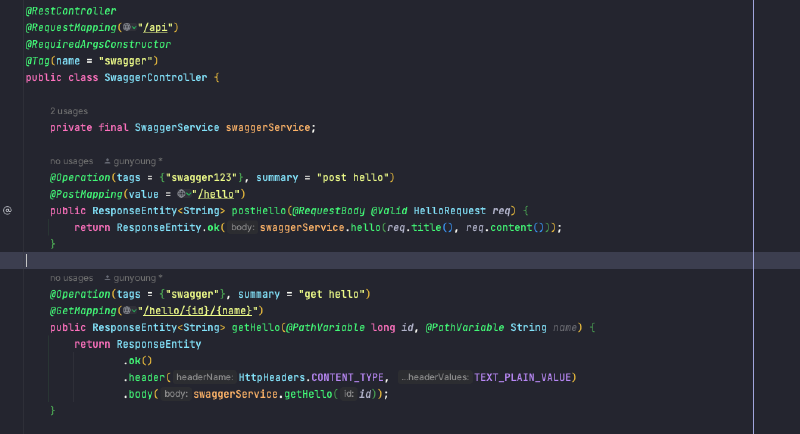800x434 pixels.
Task: Click the globe icon in @PostMapping
Action: point(181,194)
